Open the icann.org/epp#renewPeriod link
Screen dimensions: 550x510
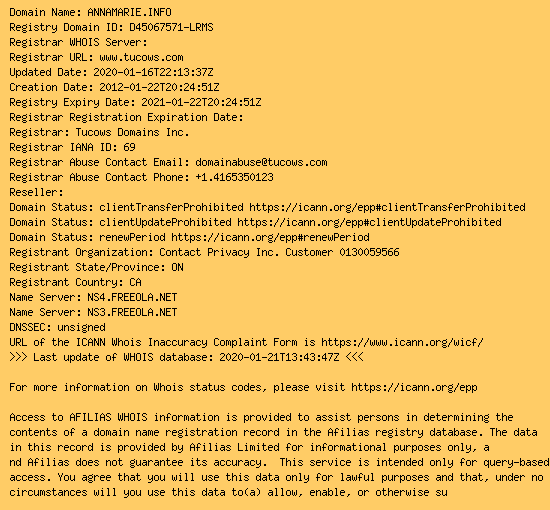(x=270, y=237)
